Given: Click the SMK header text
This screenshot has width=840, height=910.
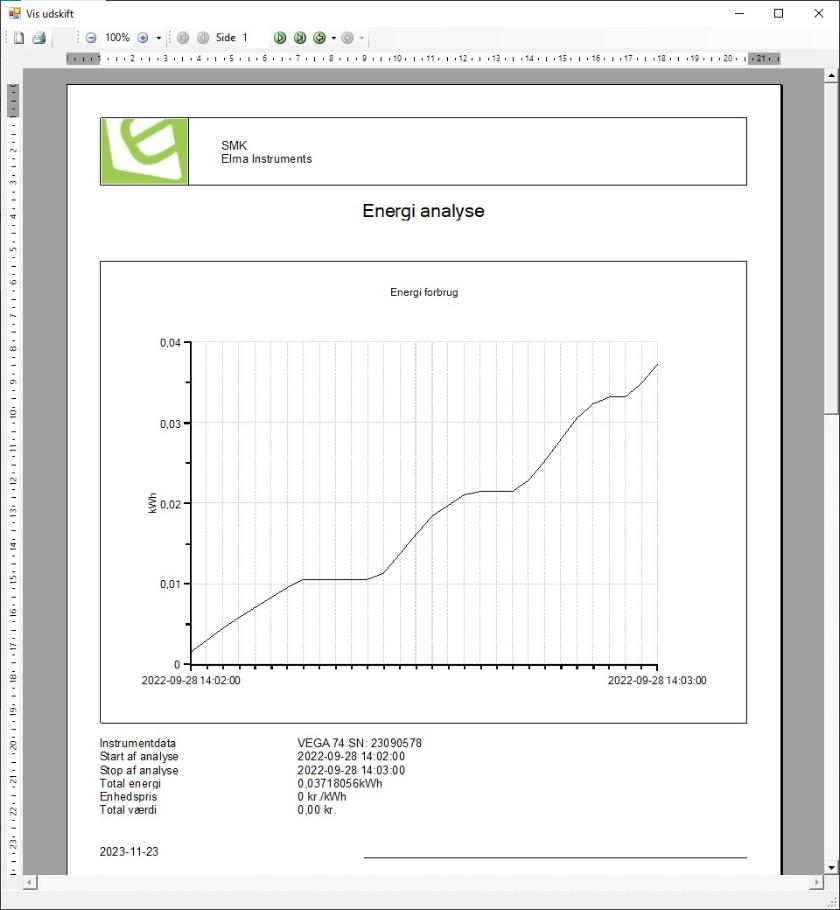Looking at the screenshot, I should pos(234,145).
